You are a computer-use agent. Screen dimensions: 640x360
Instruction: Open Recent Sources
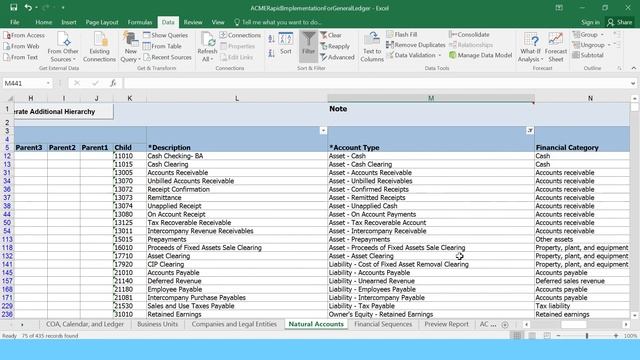click(167, 58)
